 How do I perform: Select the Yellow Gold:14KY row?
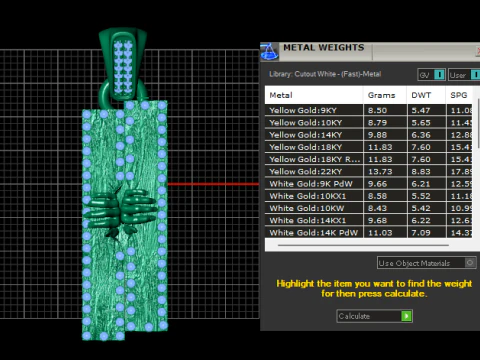click(368, 135)
